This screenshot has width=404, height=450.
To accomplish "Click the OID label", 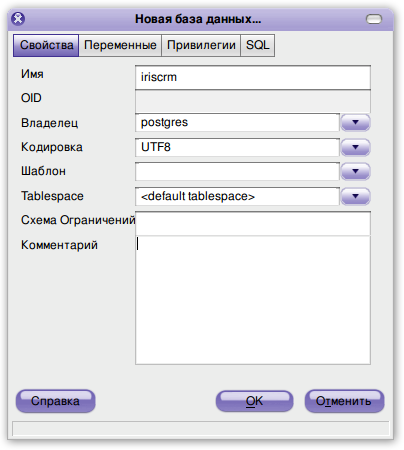I will click(x=31, y=98).
